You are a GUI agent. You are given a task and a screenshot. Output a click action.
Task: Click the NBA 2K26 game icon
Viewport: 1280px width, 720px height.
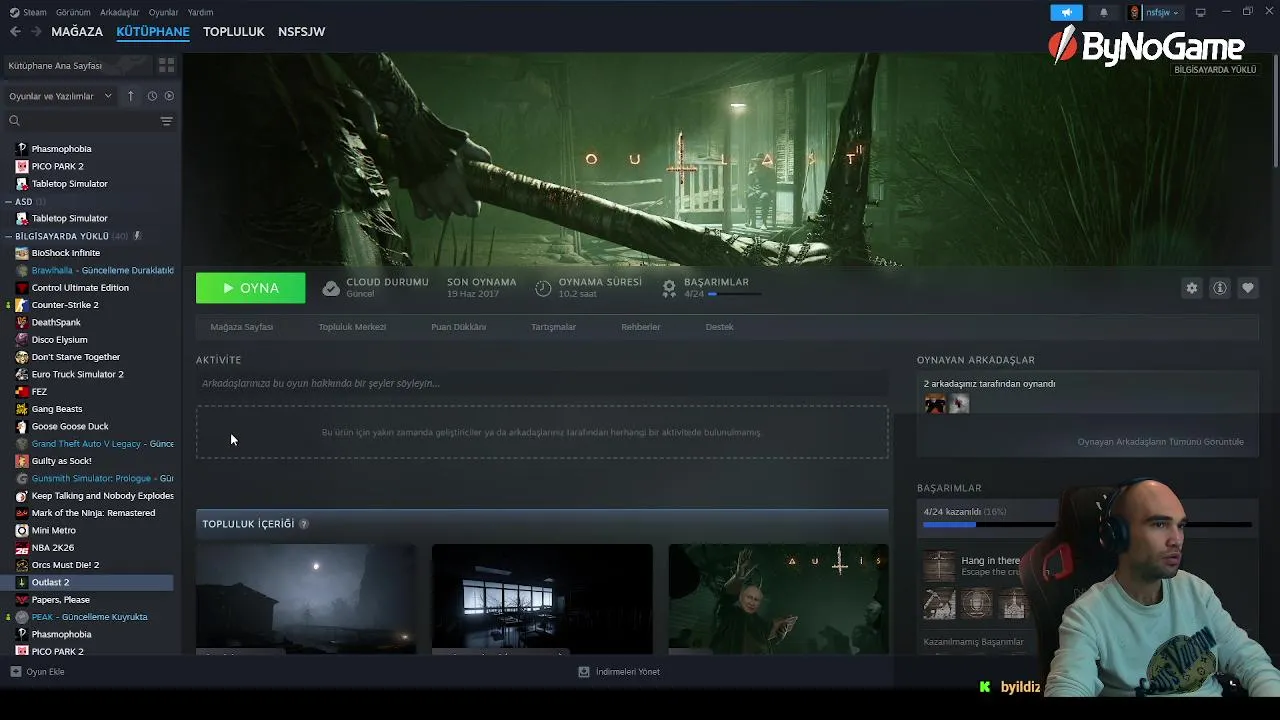tap(22, 548)
